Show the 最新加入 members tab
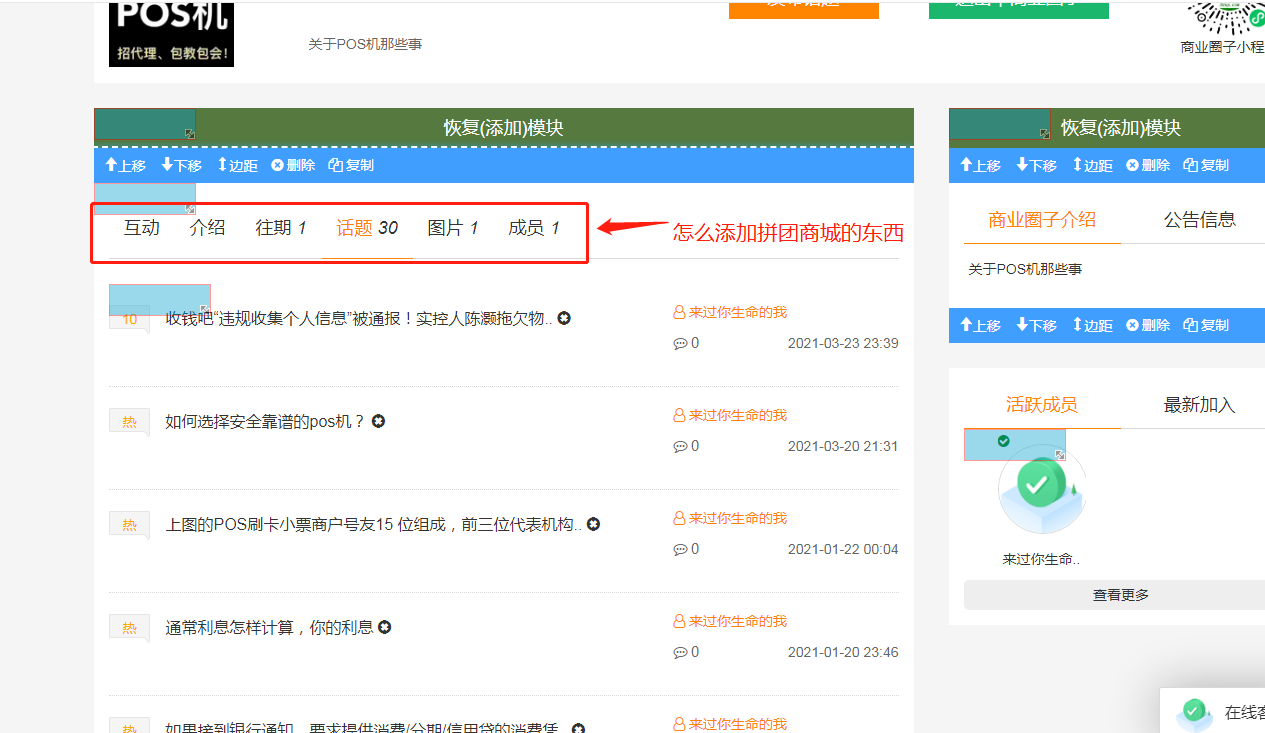This screenshot has height=733, width=1265. point(1199,405)
